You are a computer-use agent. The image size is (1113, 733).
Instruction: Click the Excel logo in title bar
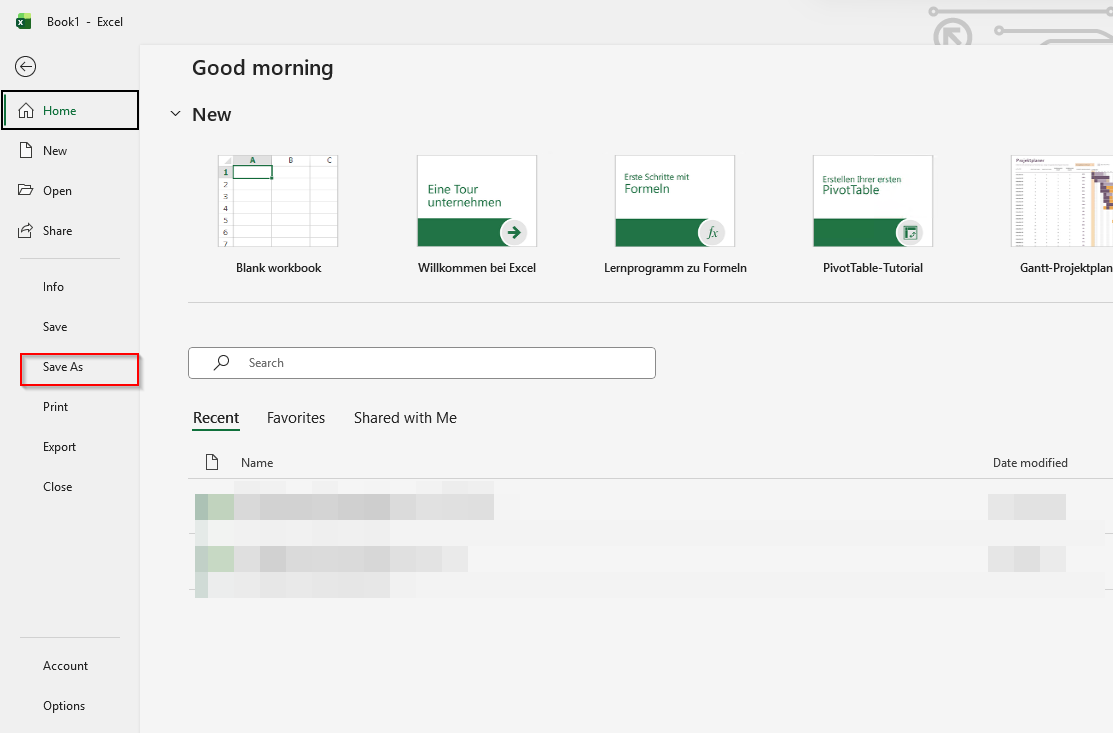24,22
